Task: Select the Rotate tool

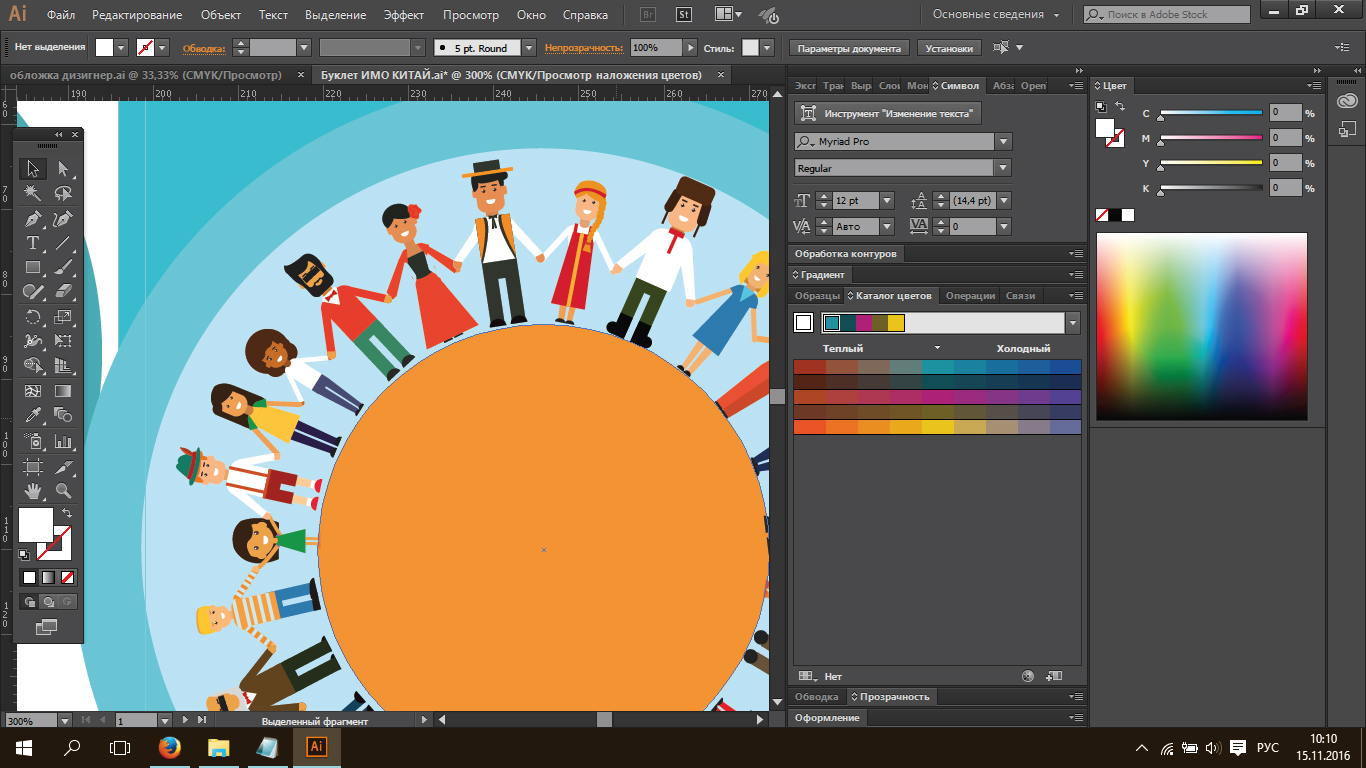Action: tap(33, 317)
